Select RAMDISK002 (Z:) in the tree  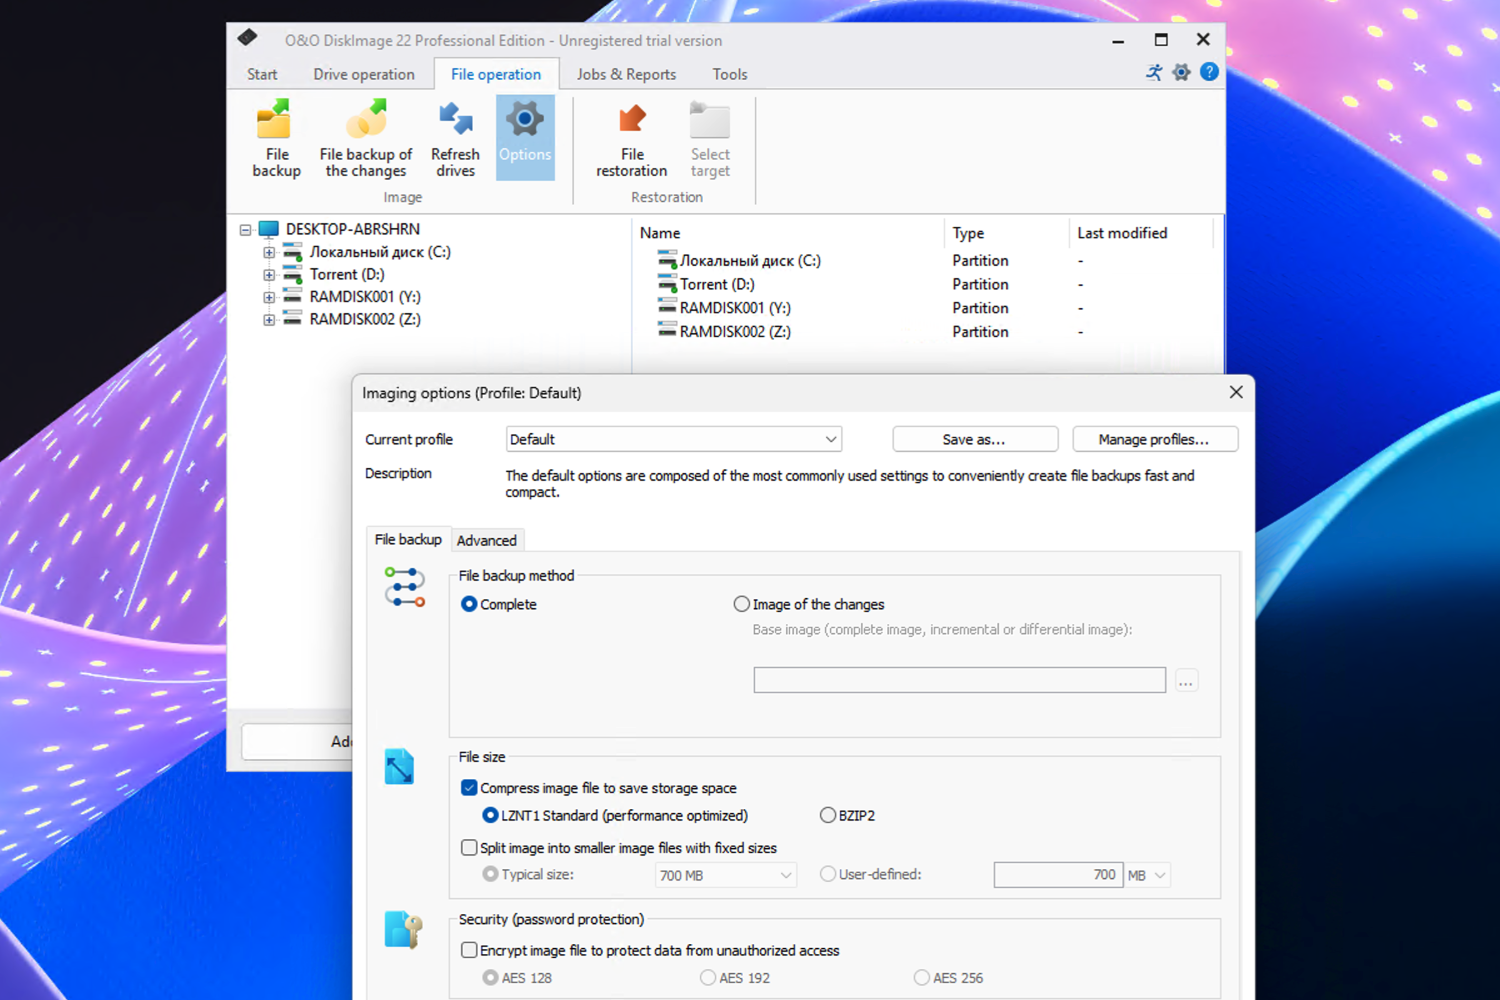point(365,320)
